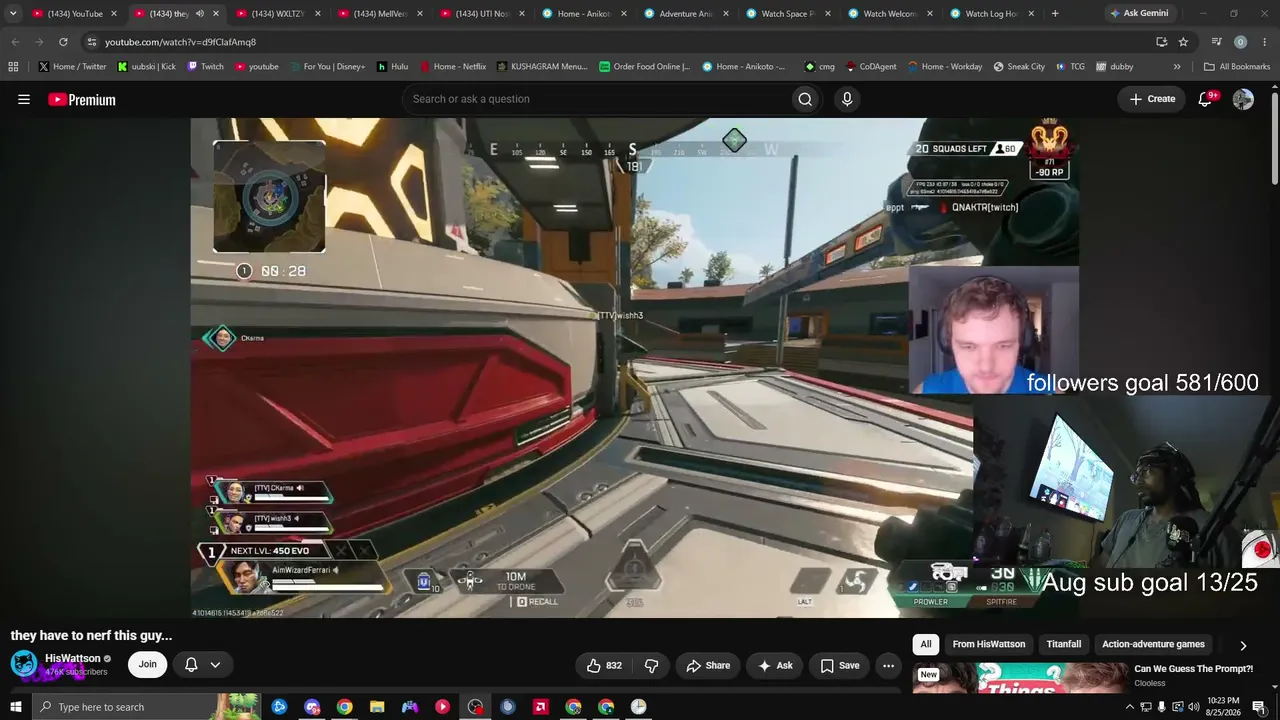Image resolution: width=1280 pixels, height=720 pixels.
Task: Select Action-adventure games filter chip
Action: click(1153, 645)
